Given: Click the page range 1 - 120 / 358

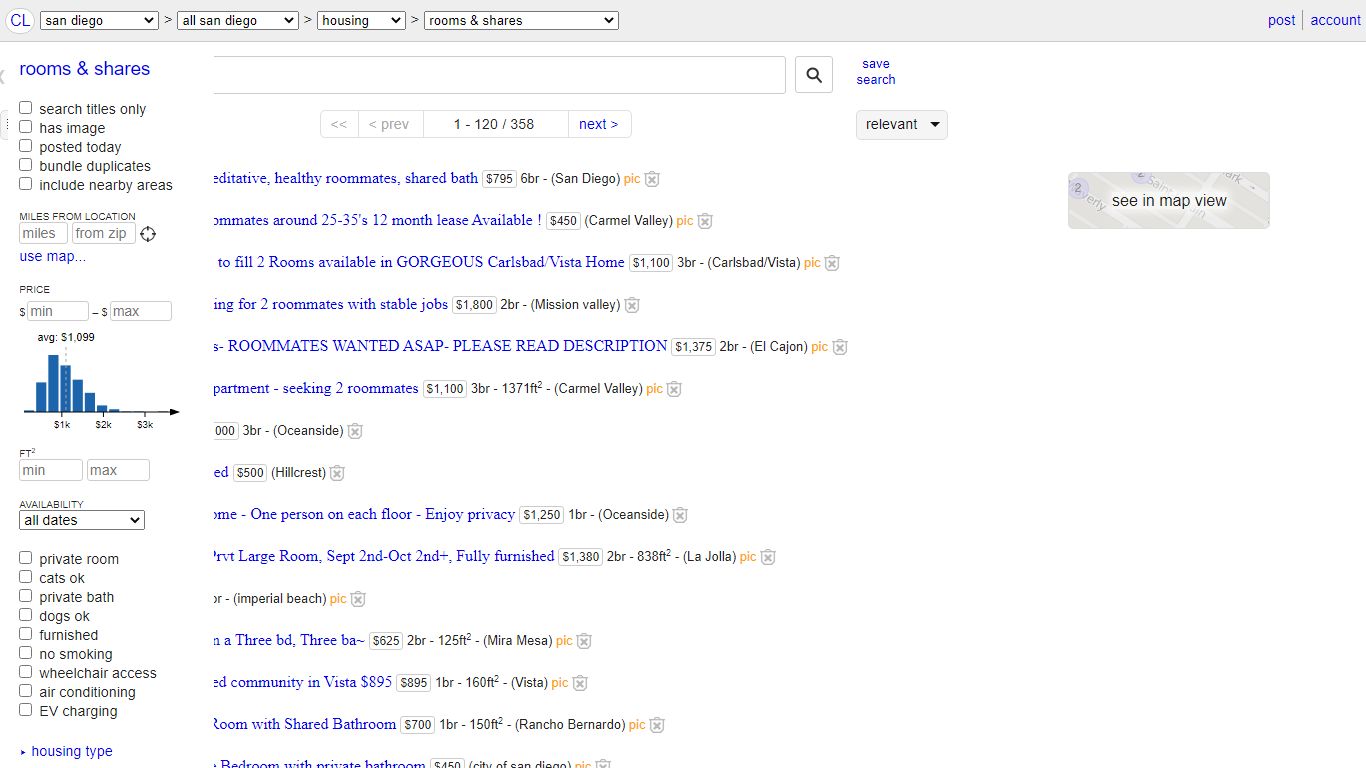Looking at the screenshot, I should [494, 124].
